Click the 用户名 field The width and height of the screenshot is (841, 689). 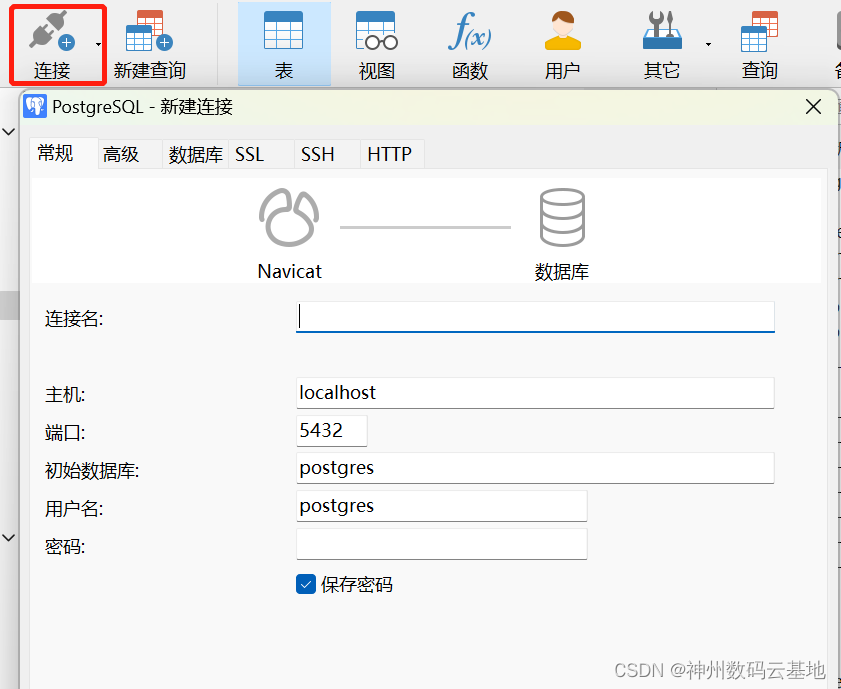[441, 506]
